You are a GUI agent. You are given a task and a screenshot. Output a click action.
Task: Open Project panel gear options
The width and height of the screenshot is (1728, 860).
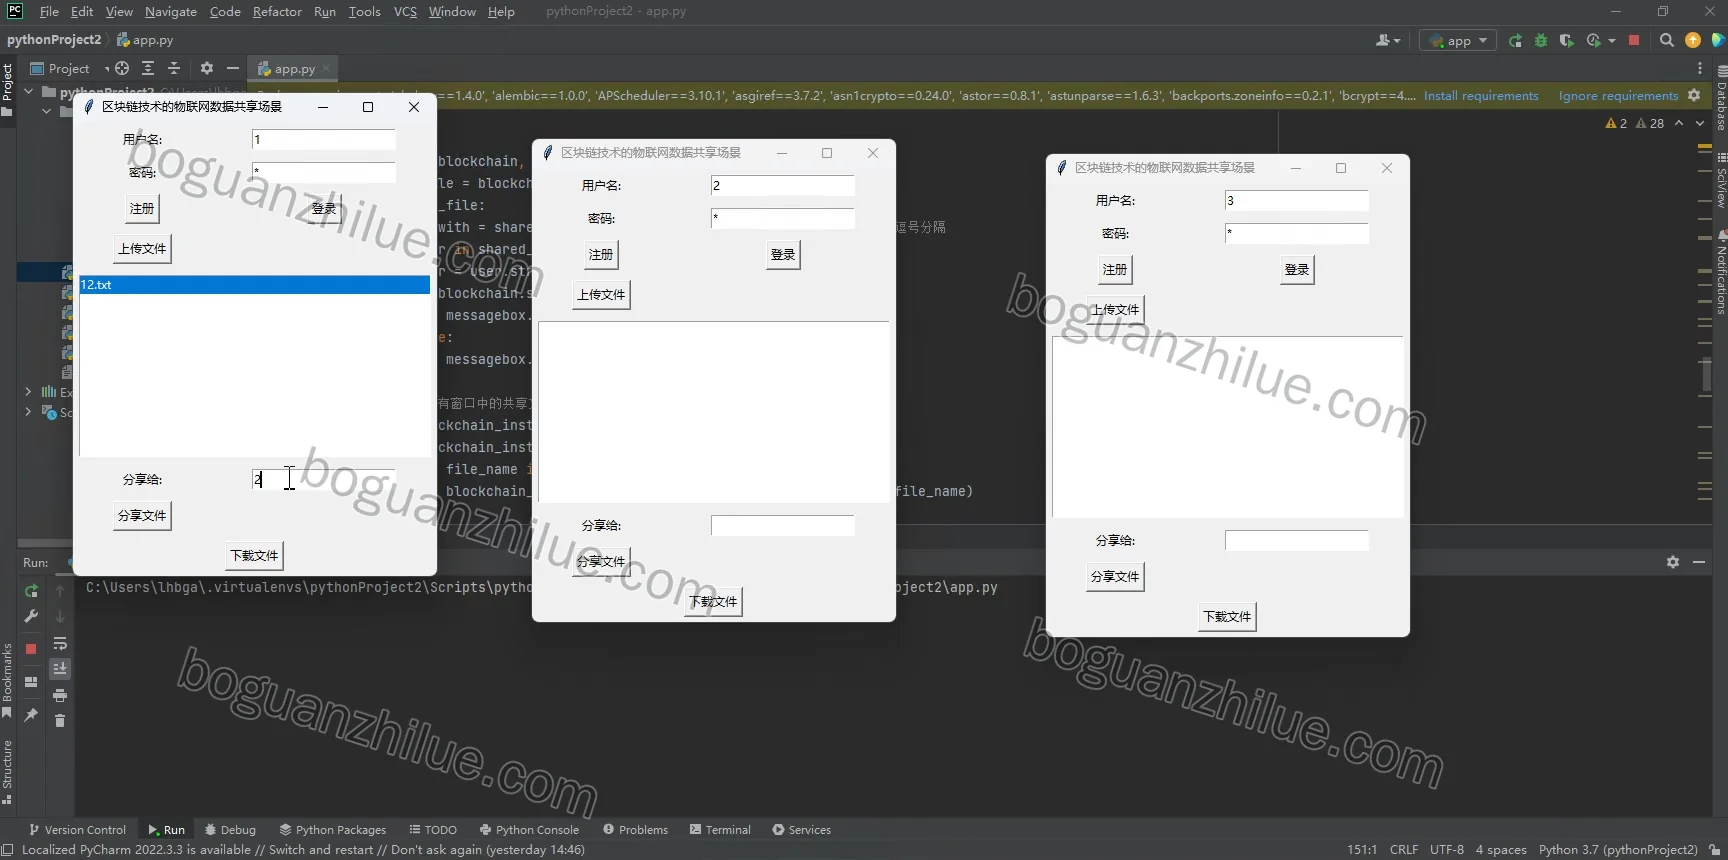click(x=207, y=68)
